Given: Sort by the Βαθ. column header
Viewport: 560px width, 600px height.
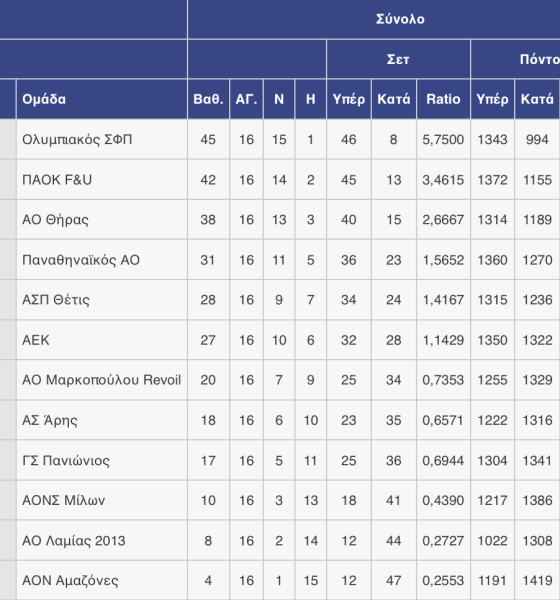Looking at the screenshot, I should pos(208,99).
